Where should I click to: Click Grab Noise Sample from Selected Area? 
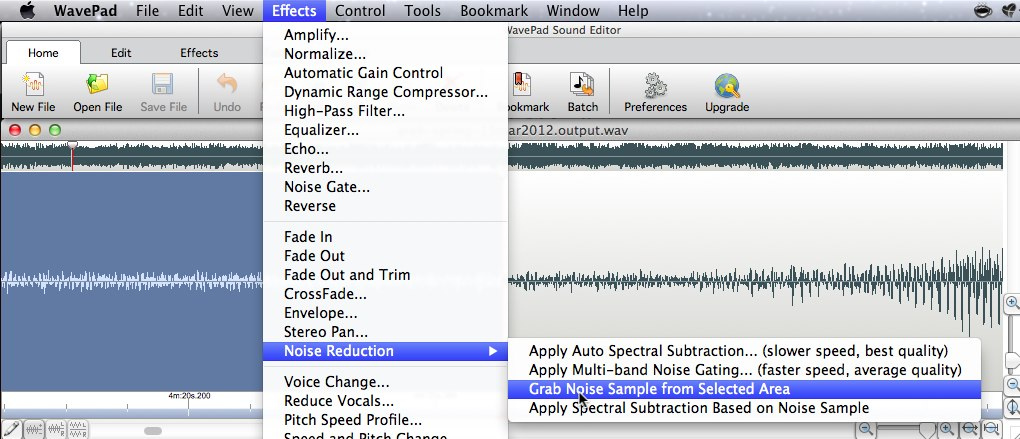click(x=744, y=389)
